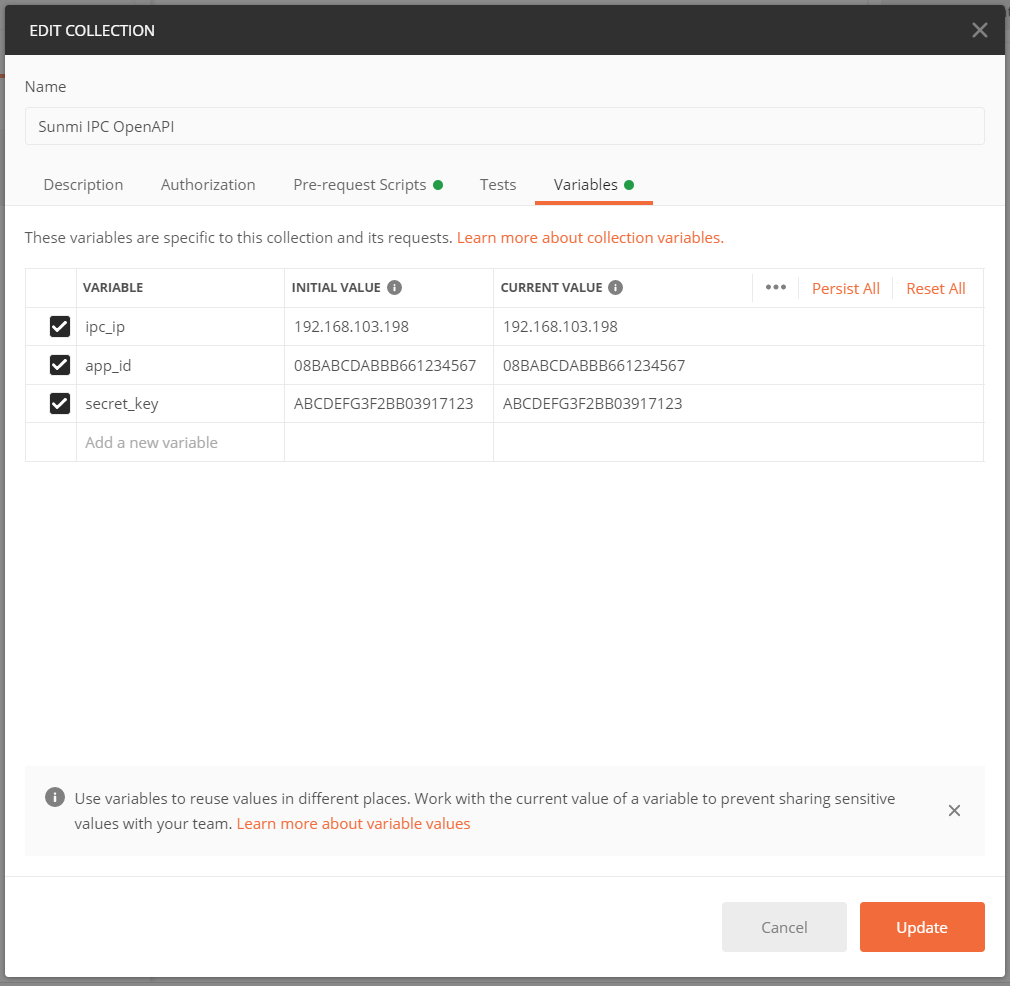1010x986 pixels.
Task: Uncheck the ipc_ip variable checkbox
Action: (60, 327)
